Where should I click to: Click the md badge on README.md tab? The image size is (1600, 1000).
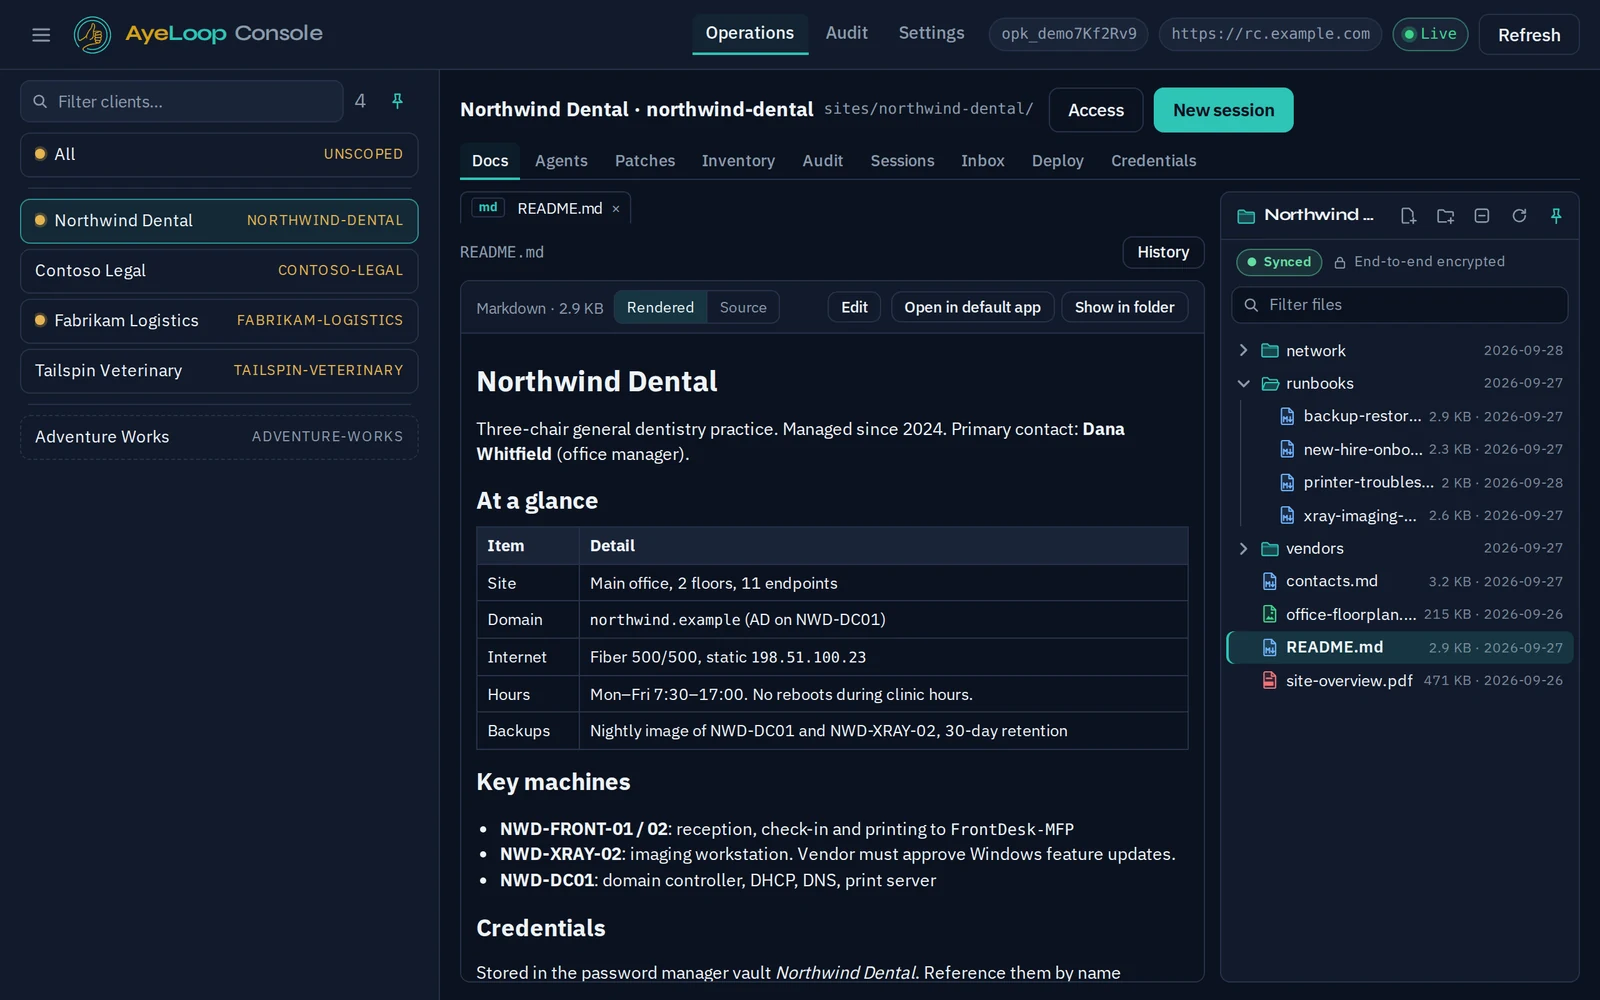[x=488, y=208]
